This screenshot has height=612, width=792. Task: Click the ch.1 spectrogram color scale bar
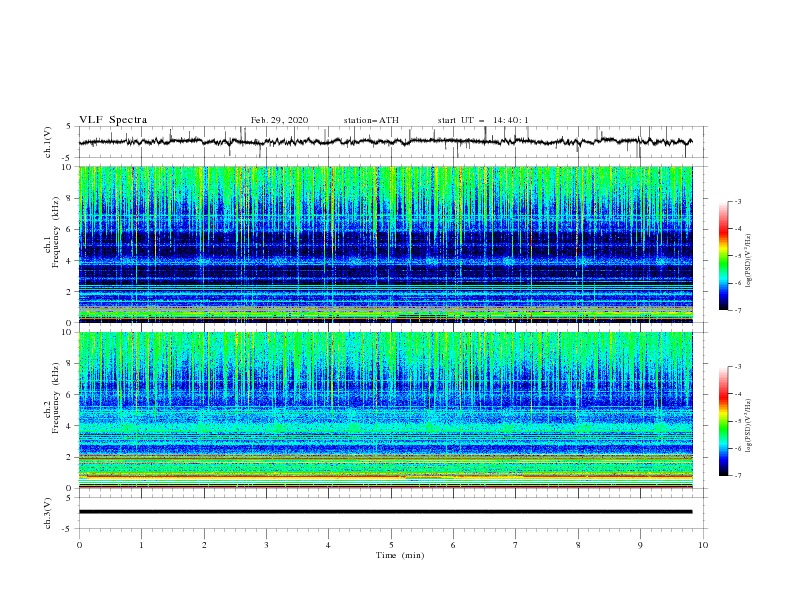pyautogui.click(x=723, y=256)
